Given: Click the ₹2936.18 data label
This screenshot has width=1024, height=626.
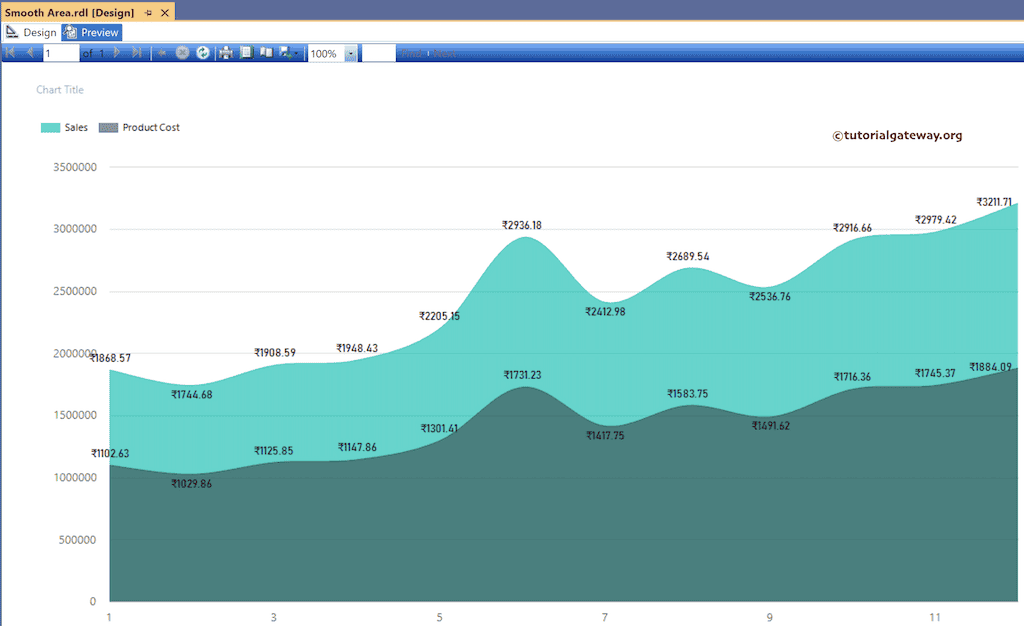Looking at the screenshot, I should (522, 225).
